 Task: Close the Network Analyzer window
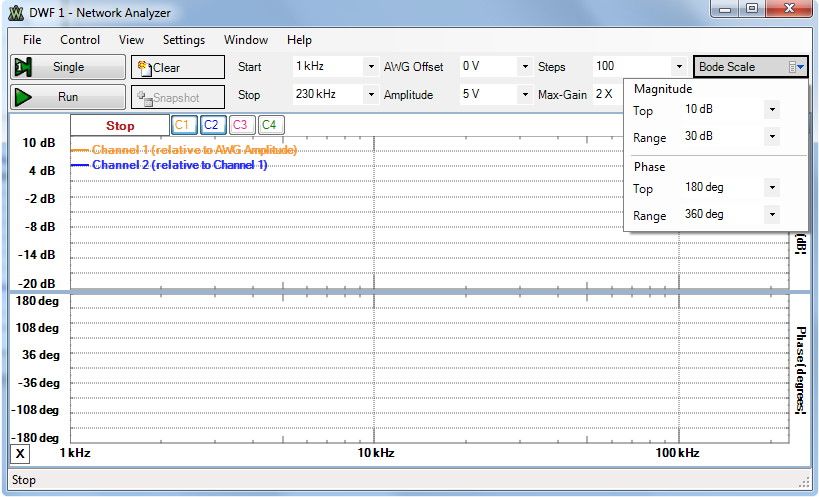(x=790, y=9)
